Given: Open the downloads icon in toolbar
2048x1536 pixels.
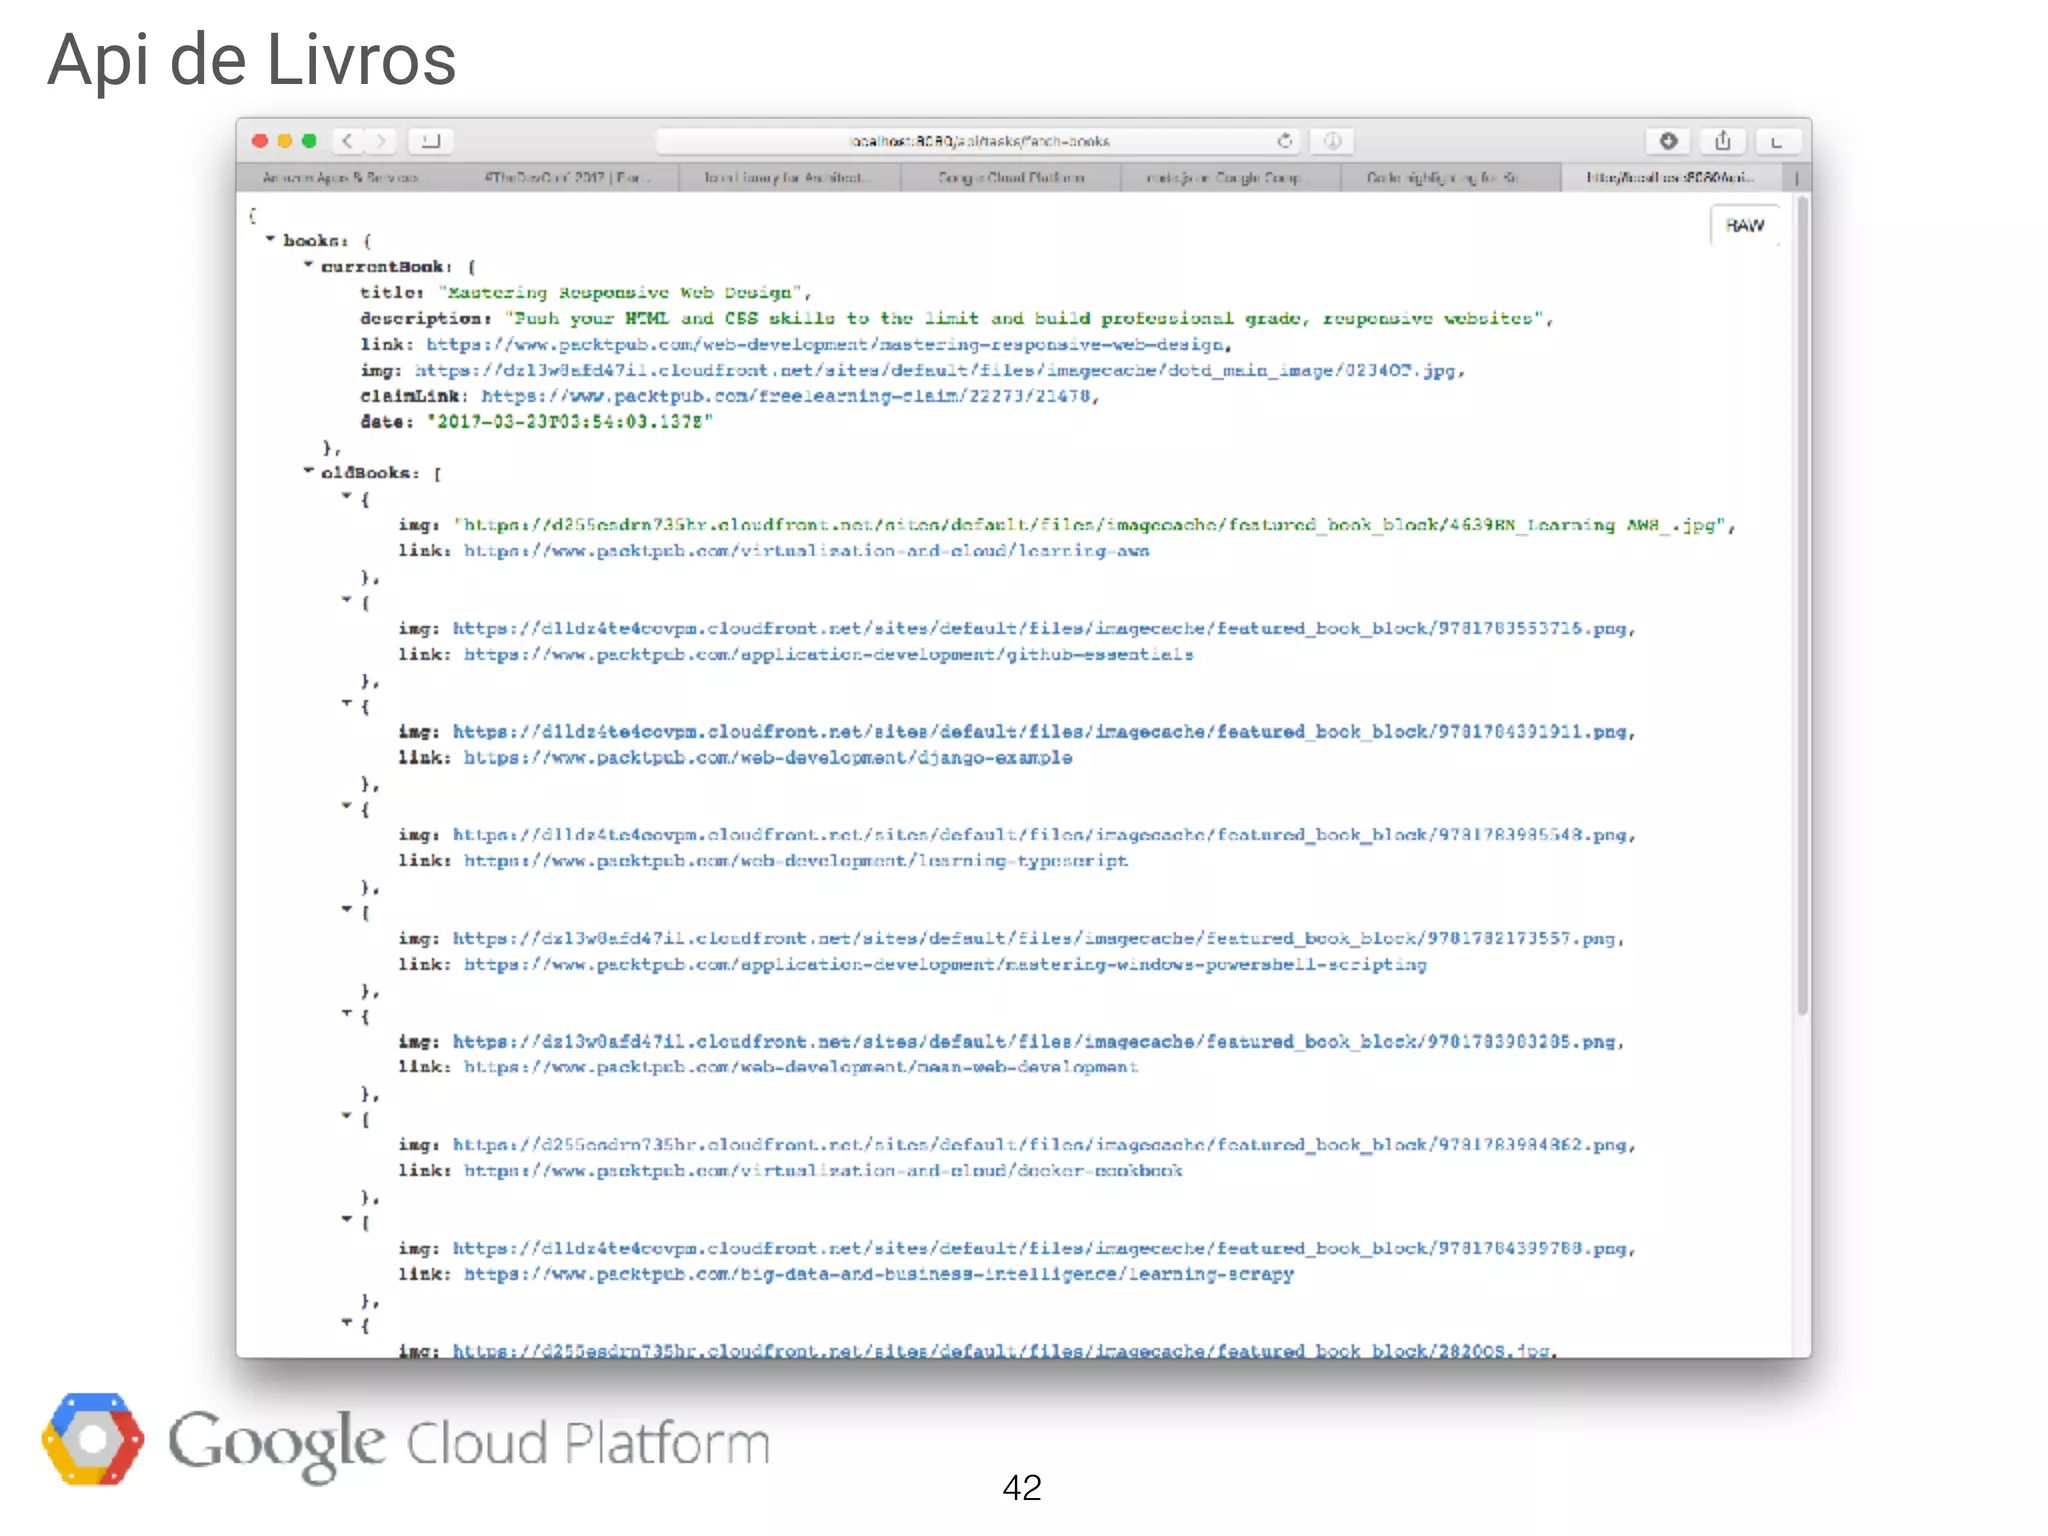Looking at the screenshot, I should (x=1668, y=141).
